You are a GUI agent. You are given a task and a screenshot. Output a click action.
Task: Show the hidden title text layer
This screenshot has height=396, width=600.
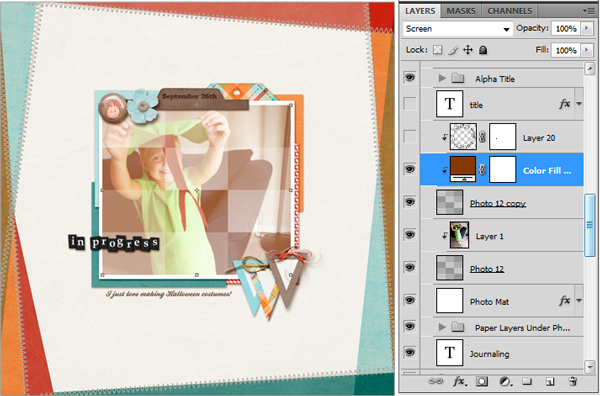[x=410, y=103]
